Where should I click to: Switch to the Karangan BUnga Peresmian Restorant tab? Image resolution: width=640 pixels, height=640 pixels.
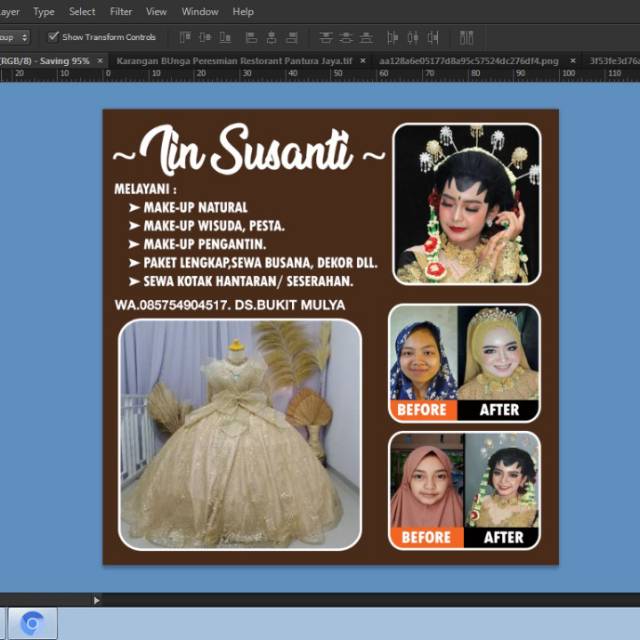234,60
